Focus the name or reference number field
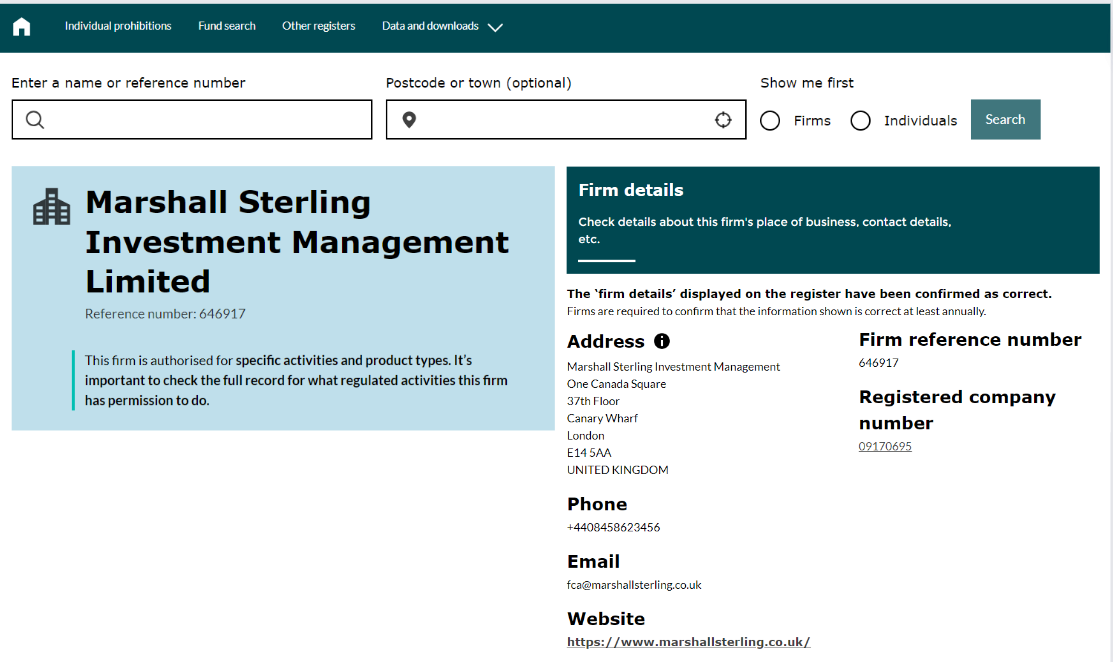Screen dimensions: 1113x662 [192, 119]
